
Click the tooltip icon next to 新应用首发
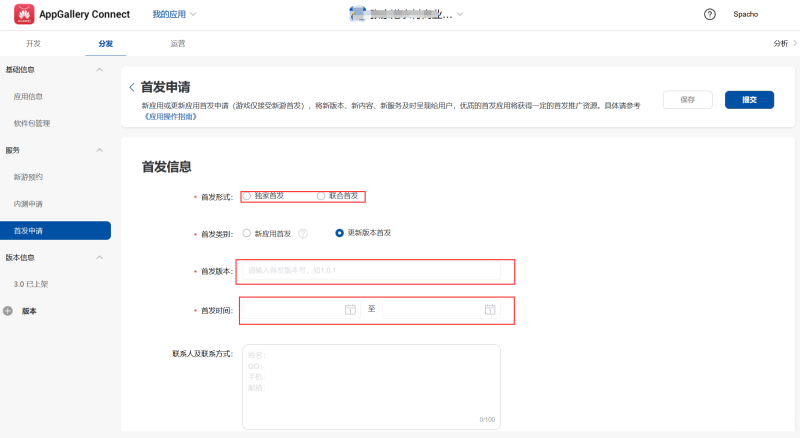[303, 233]
